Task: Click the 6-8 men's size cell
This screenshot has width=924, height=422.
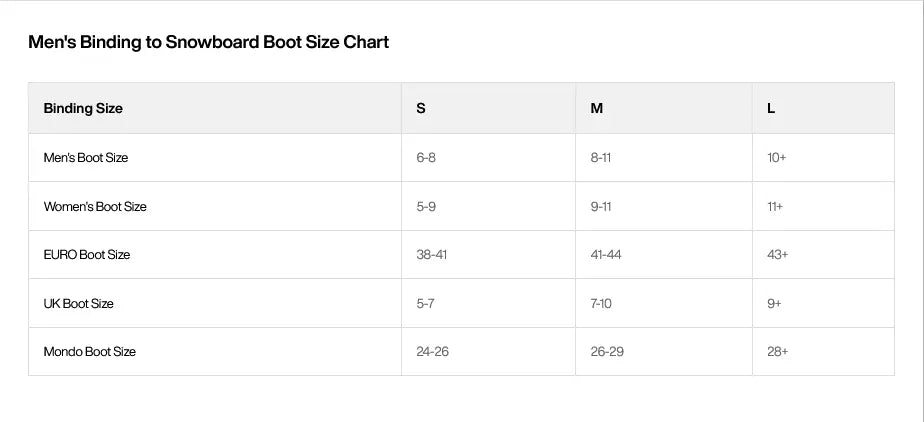Action: (489, 158)
